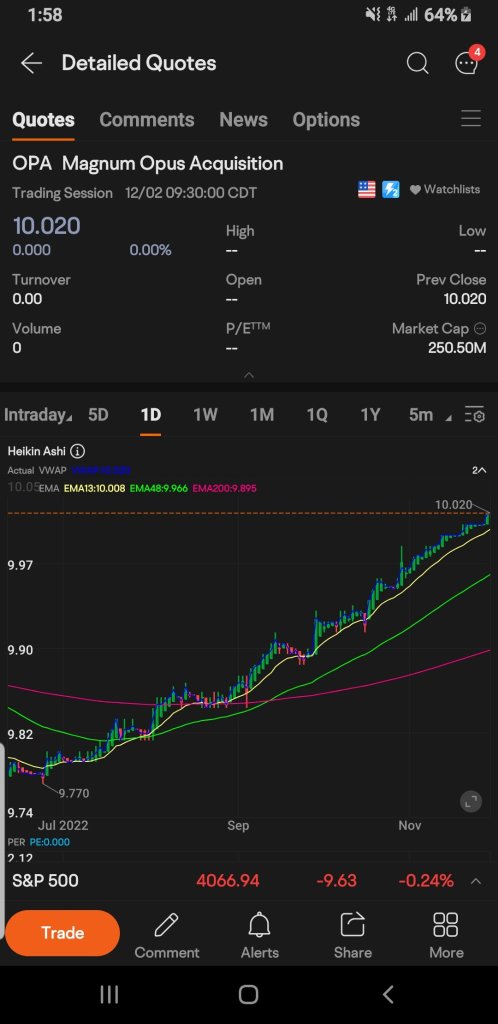Tap the US flag market icon

click(367, 190)
